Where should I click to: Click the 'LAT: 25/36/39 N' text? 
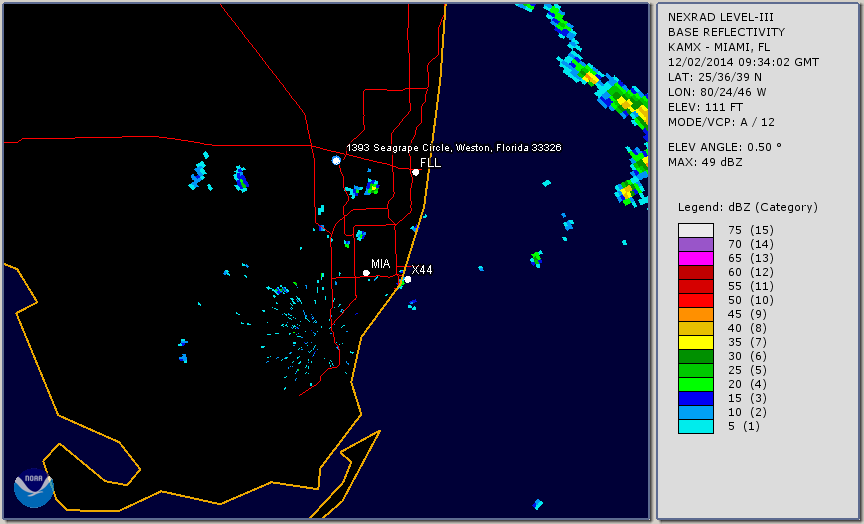[715, 77]
